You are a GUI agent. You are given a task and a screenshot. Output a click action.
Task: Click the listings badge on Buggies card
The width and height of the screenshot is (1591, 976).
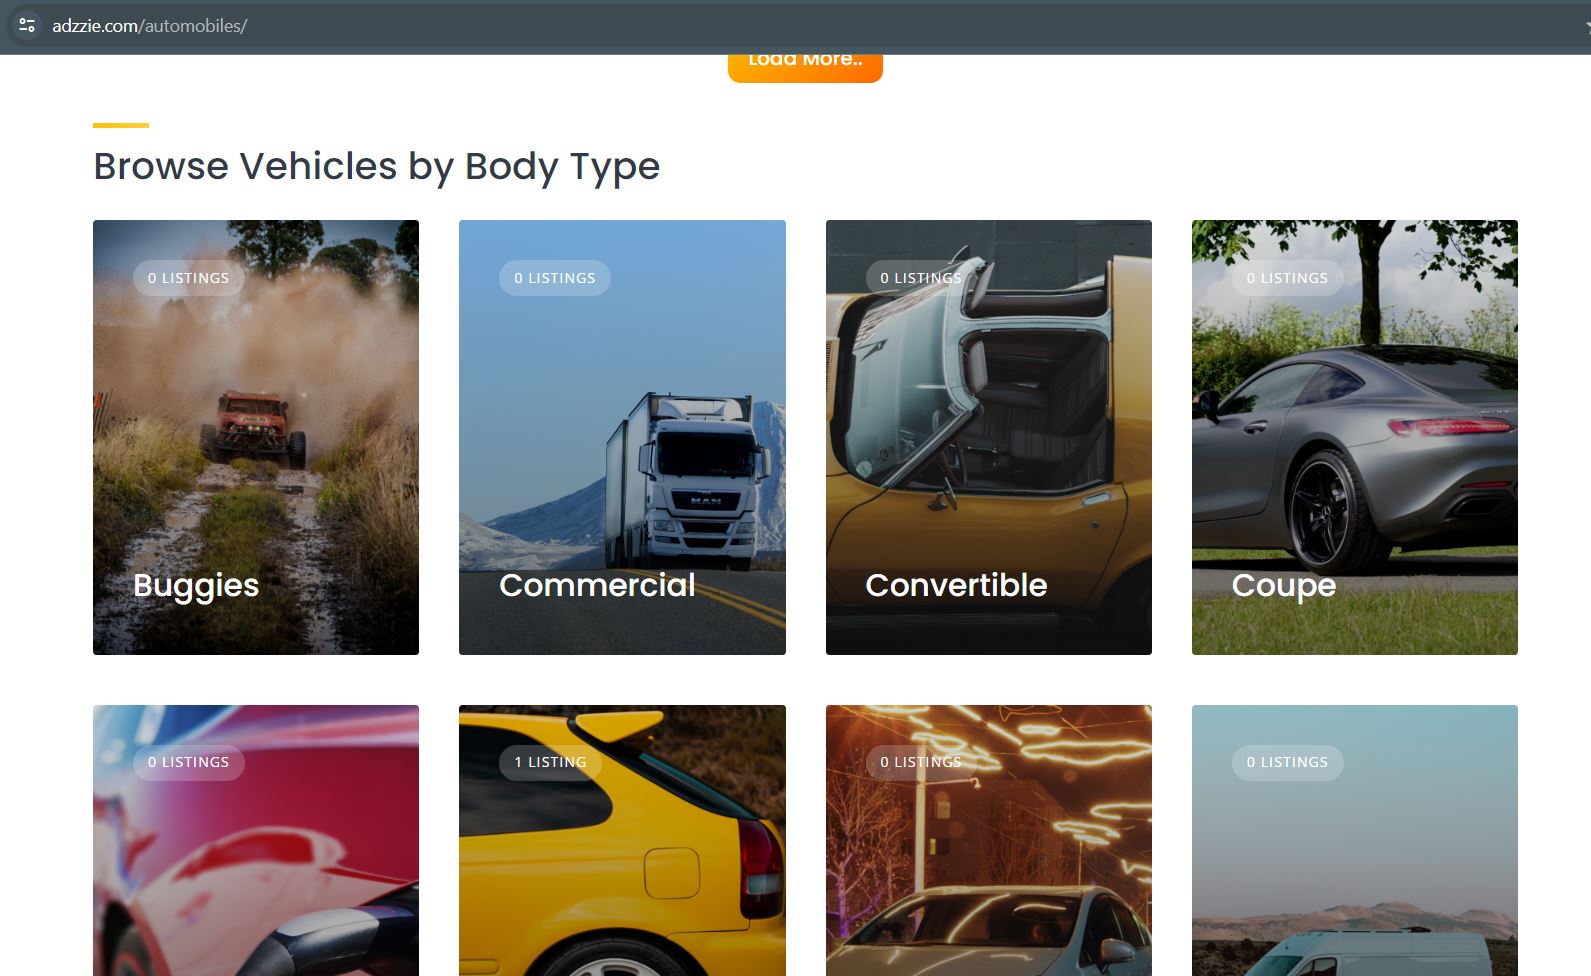click(188, 278)
